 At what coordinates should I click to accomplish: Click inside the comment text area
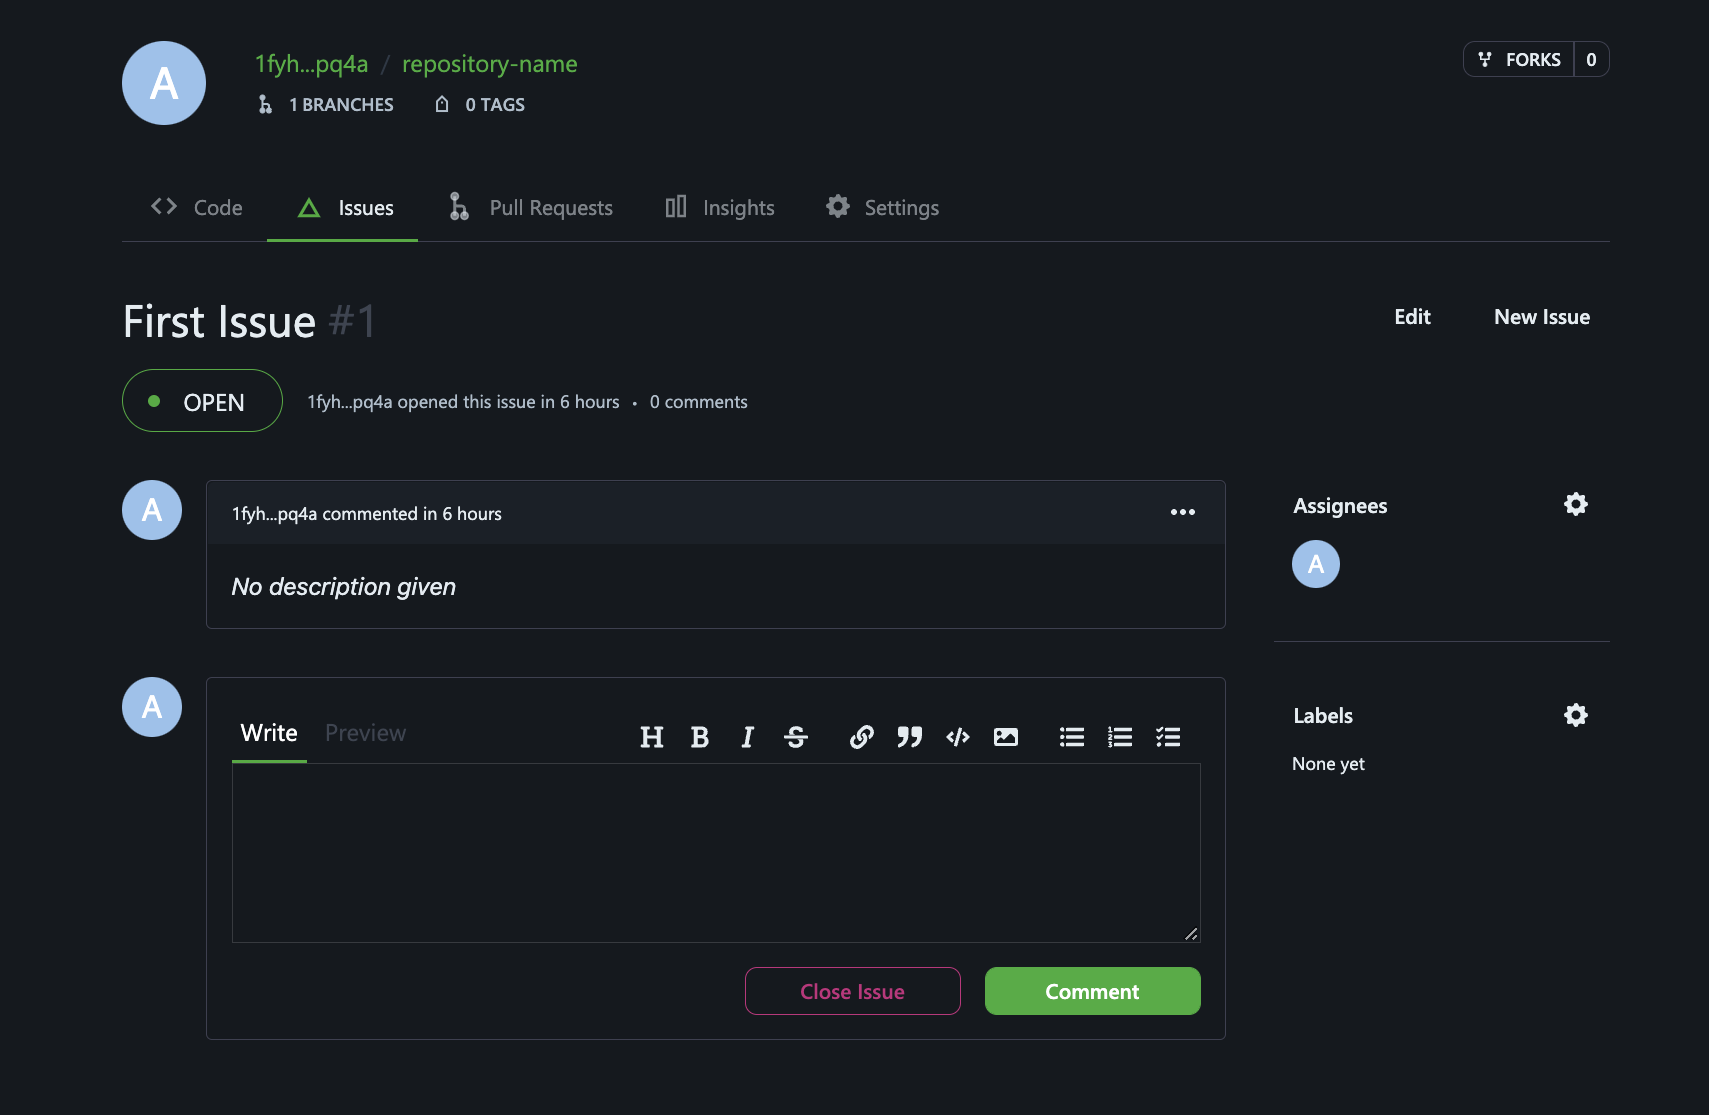pos(715,852)
